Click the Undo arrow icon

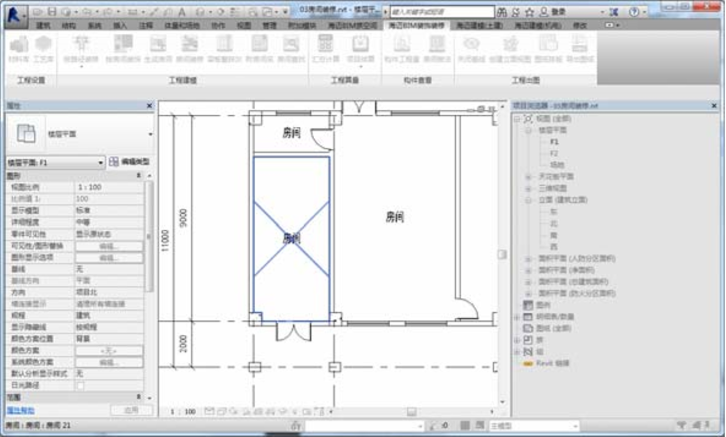point(87,11)
